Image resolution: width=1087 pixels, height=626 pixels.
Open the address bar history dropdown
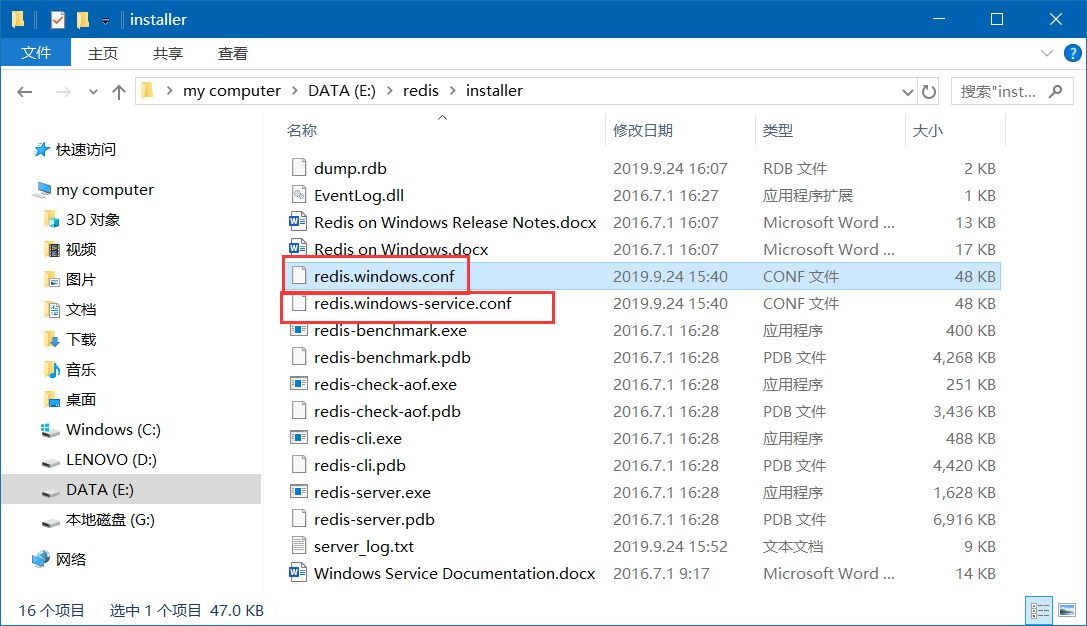(907, 91)
